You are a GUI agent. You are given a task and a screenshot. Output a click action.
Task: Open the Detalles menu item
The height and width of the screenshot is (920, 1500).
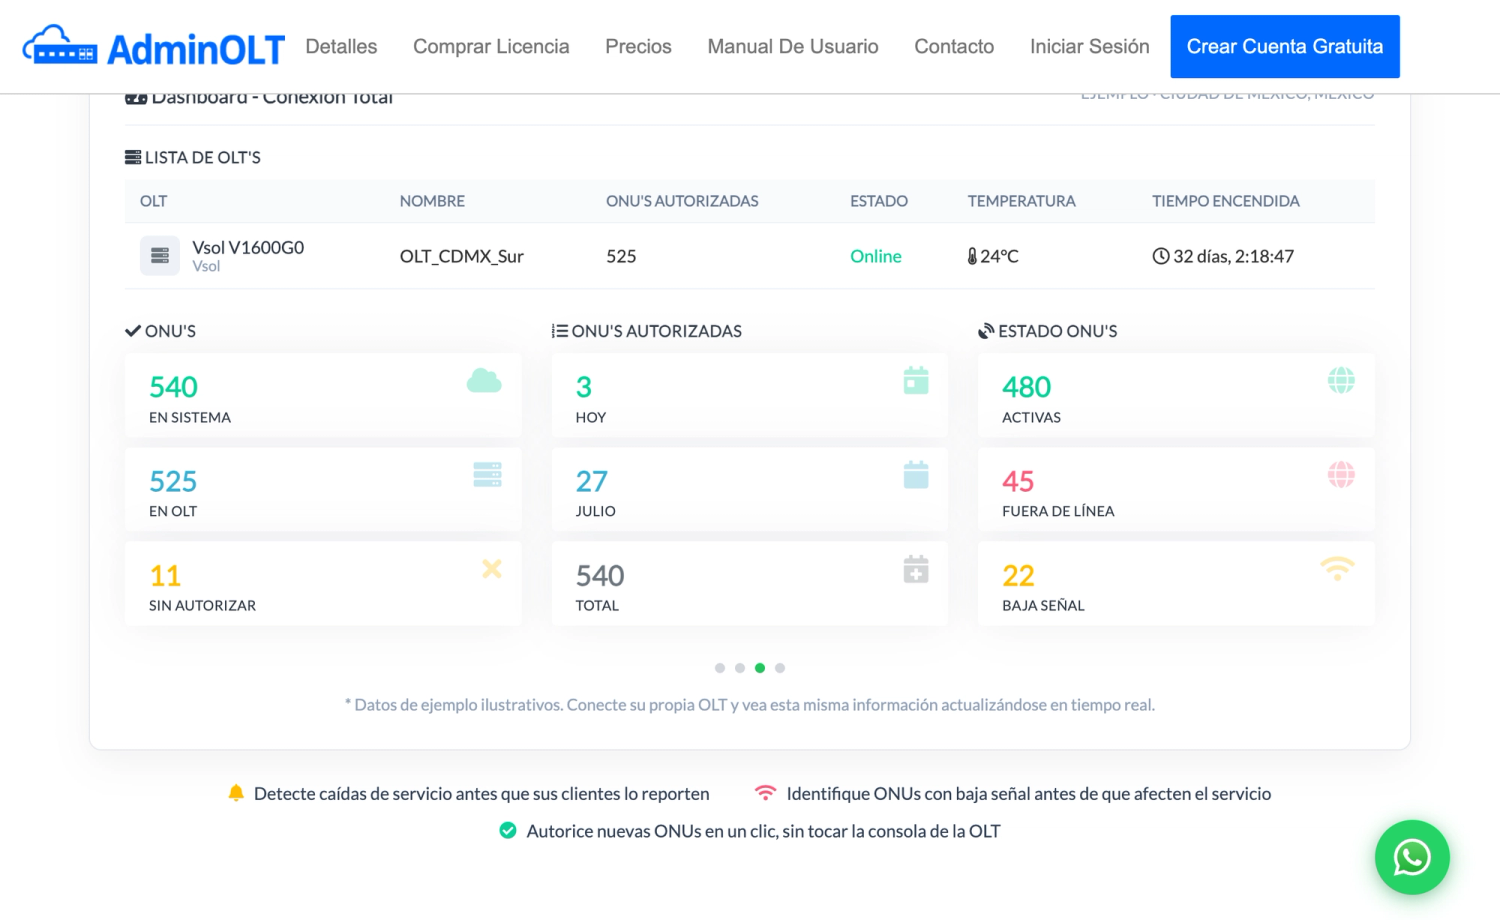[341, 46]
